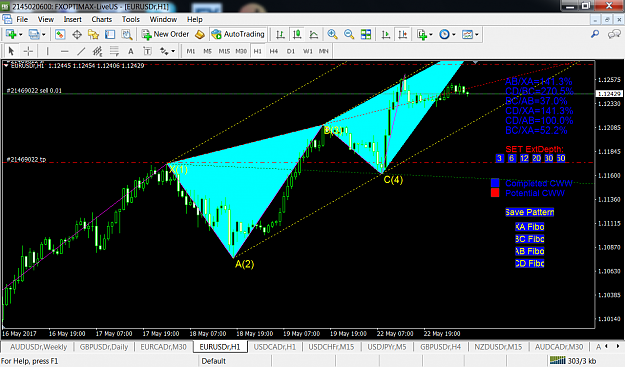Open the search magnifier icon
Image resolution: width=625 pixels, height=367 pixels.
coord(595,34)
